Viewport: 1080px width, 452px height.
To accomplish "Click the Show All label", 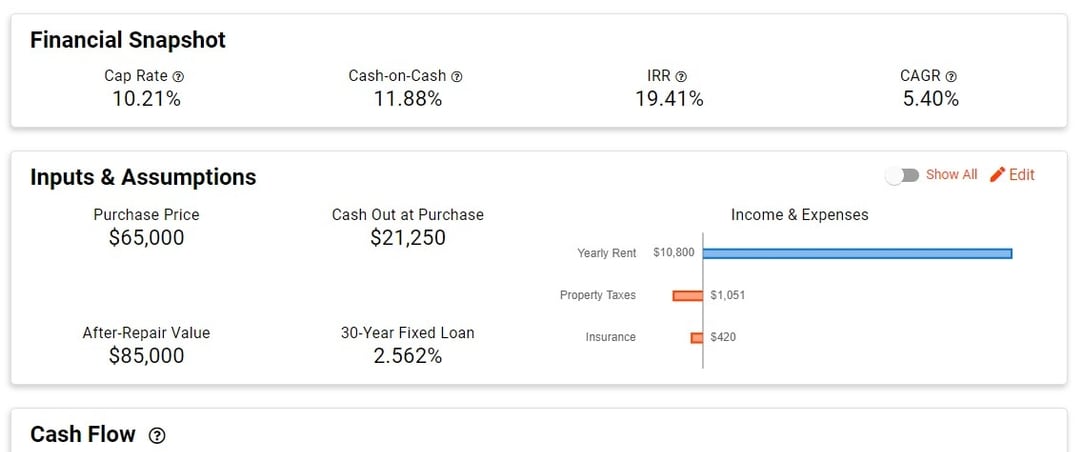I will pyautogui.click(x=951, y=175).
